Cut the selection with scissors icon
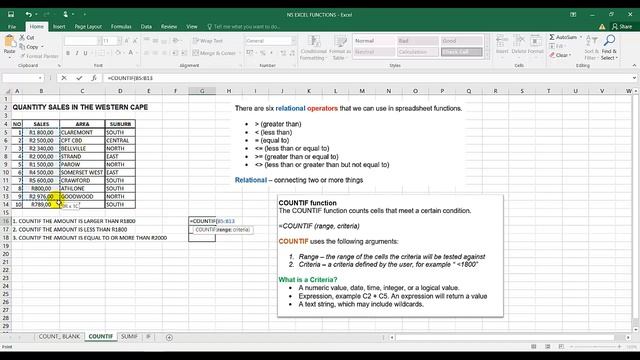This screenshot has height=360, width=640. coord(22,37)
